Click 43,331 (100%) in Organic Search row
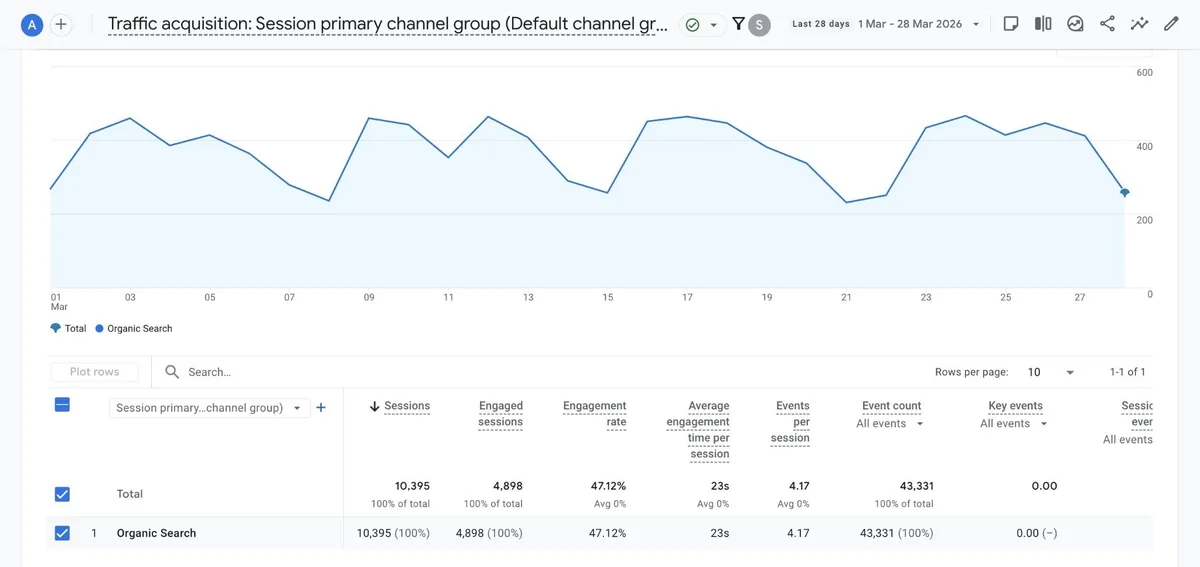The width and height of the screenshot is (1200, 567). (897, 533)
